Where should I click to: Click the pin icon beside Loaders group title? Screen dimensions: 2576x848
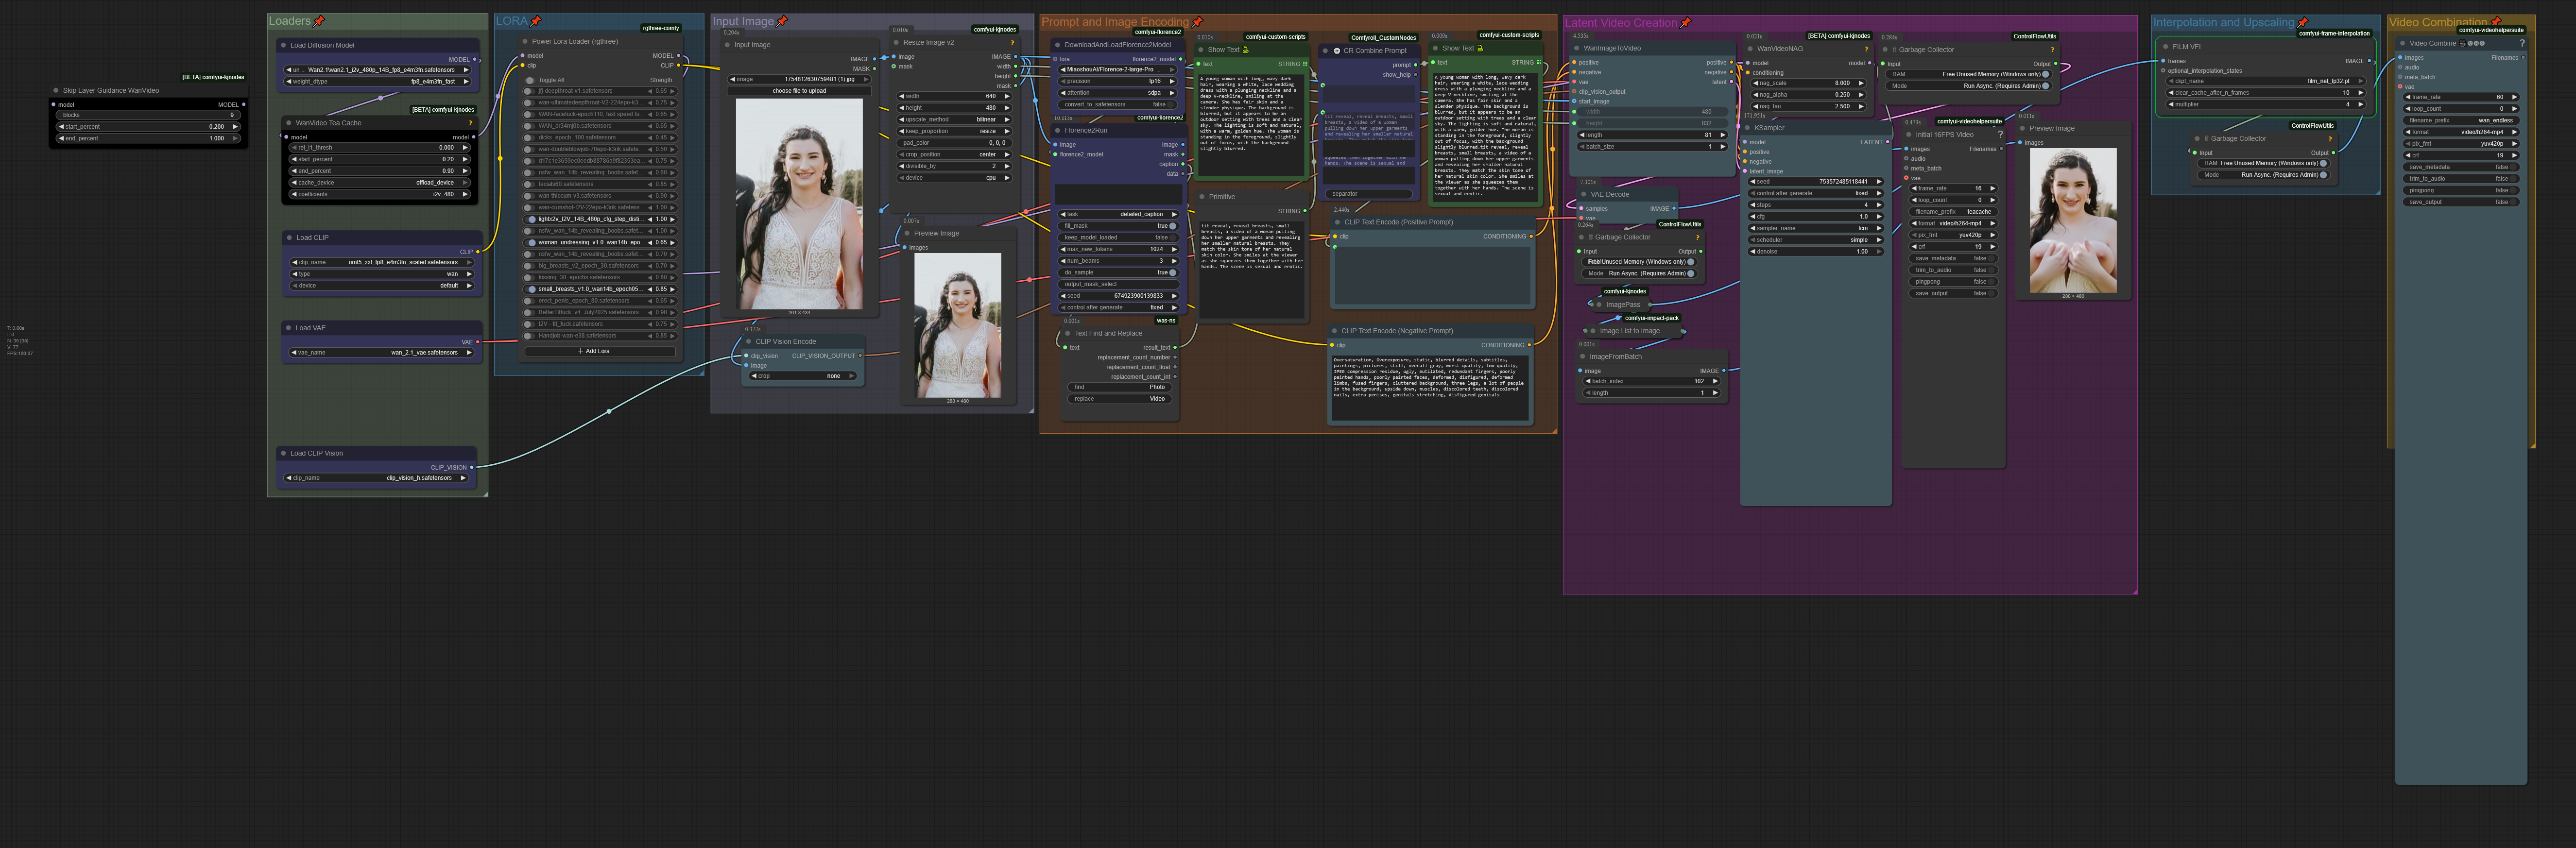click(319, 21)
